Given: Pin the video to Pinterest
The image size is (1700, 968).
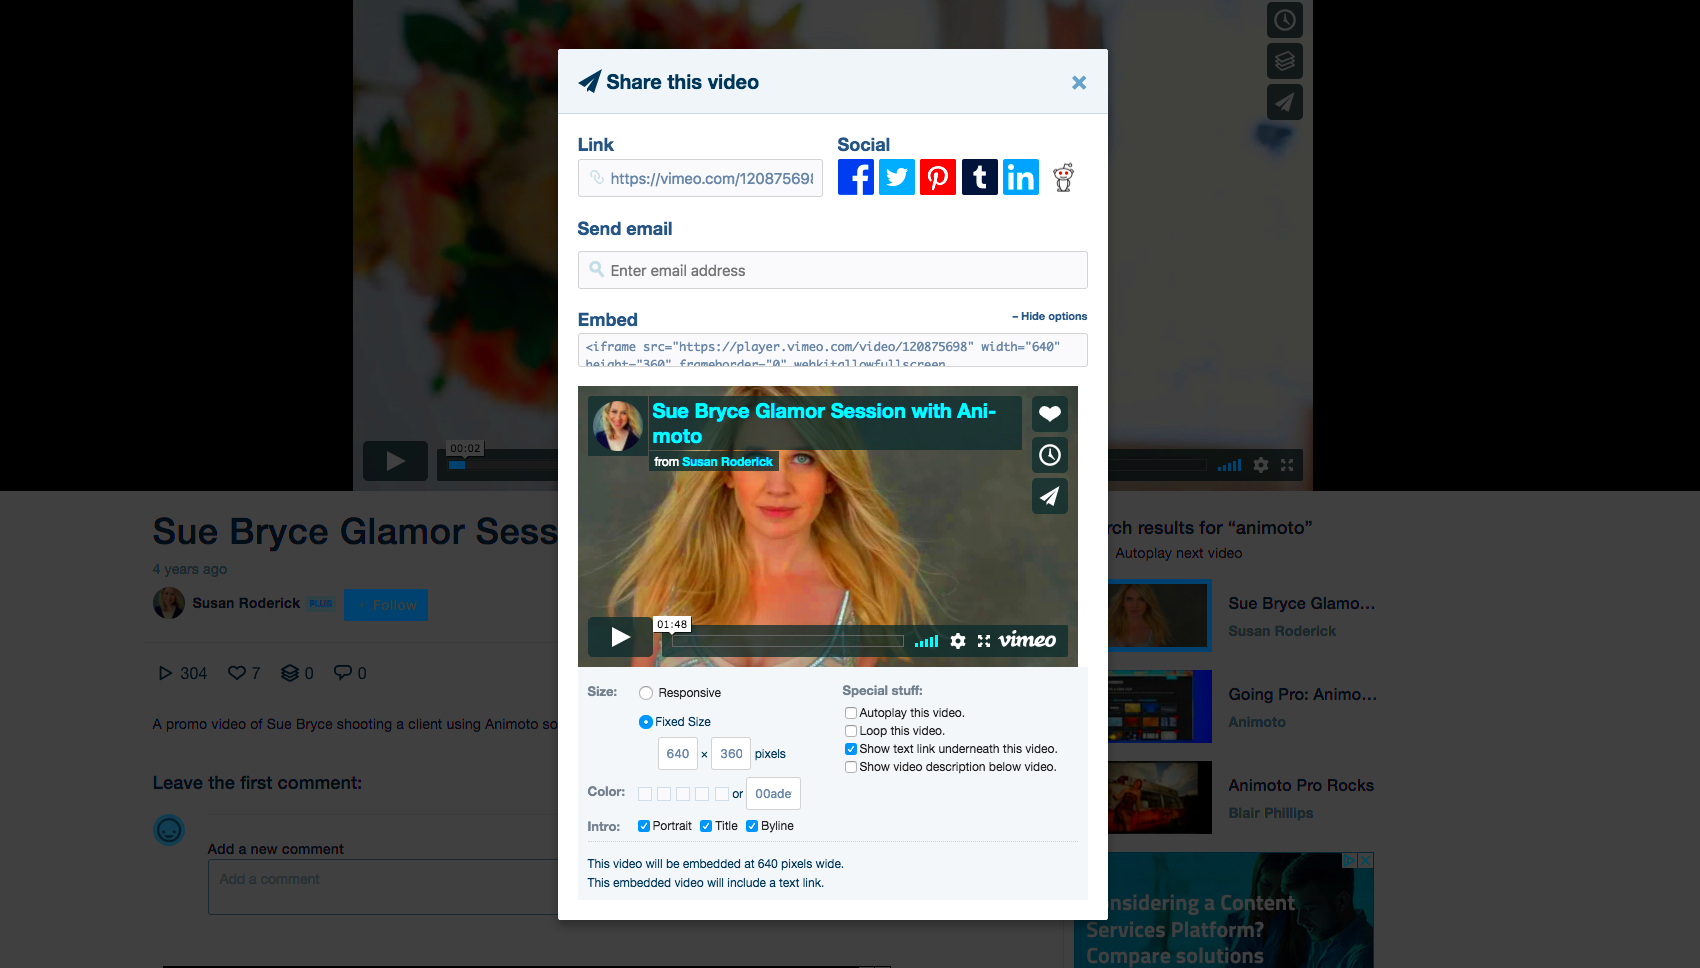Looking at the screenshot, I should pos(937,177).
